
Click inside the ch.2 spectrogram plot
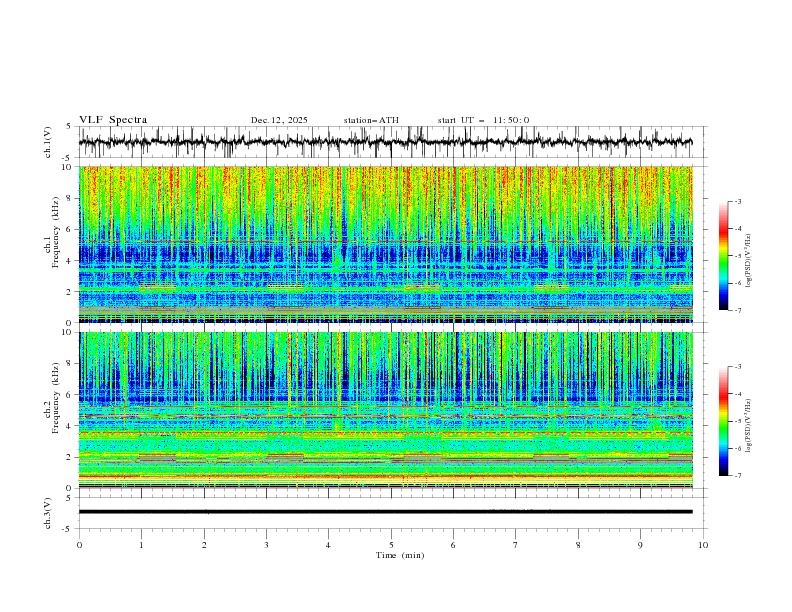(386, 410)
